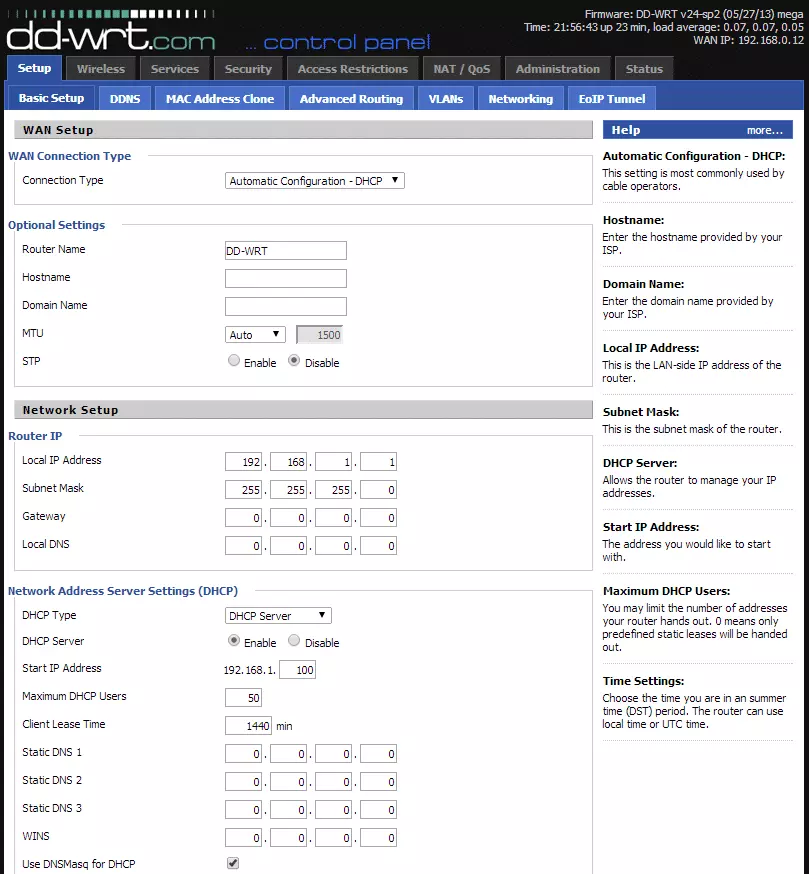The image size is (809, 874).
Task: Toggle Use DNSMasq for DHCP checkbox
Action: tap(233, 863)
